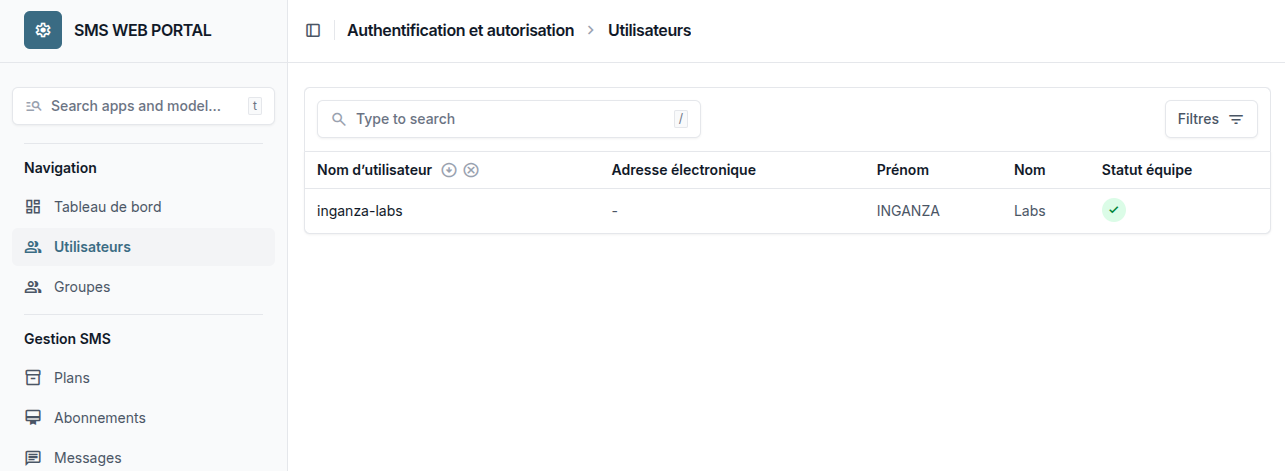Sort by the Prénom column header
Screen dimensions: 1285x471
[x=903, y=170]
